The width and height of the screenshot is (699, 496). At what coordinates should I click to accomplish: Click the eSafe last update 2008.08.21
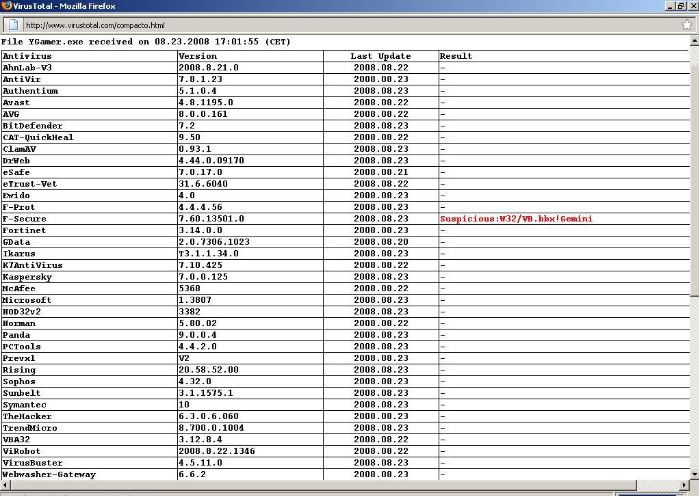(x=381, y=172)
